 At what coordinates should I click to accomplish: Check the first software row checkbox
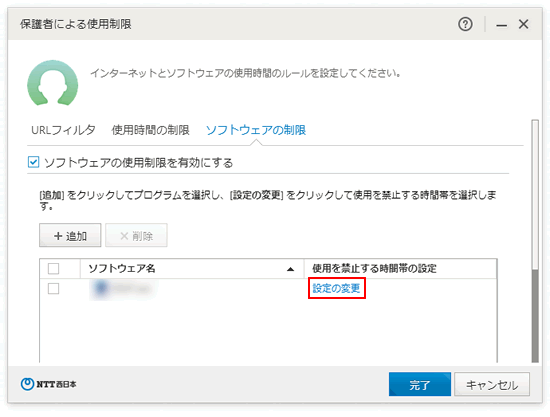click(53, 289)
